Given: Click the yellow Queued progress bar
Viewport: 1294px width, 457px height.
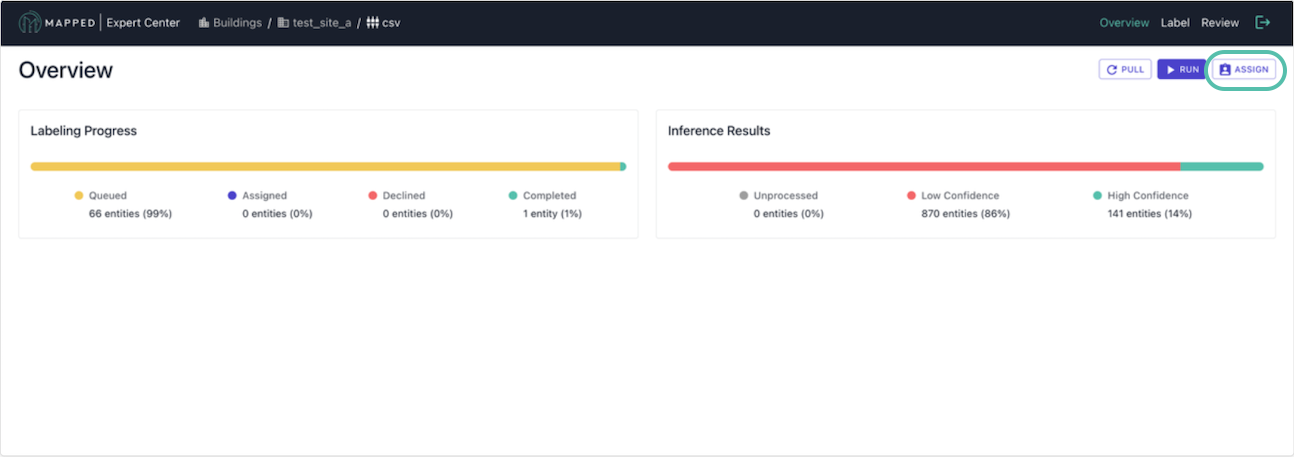Looking at the screenshot, I should tap(325, 166).
